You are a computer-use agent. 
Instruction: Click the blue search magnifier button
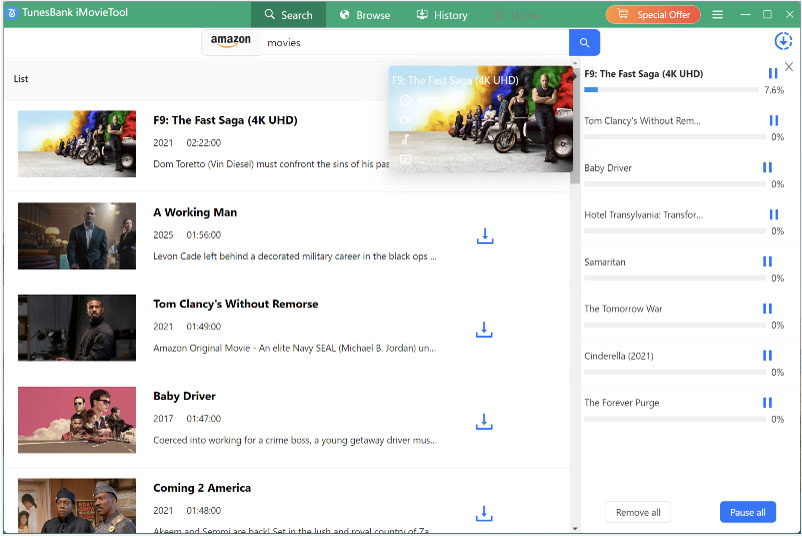pyautogui.click(x=584, y=42)
